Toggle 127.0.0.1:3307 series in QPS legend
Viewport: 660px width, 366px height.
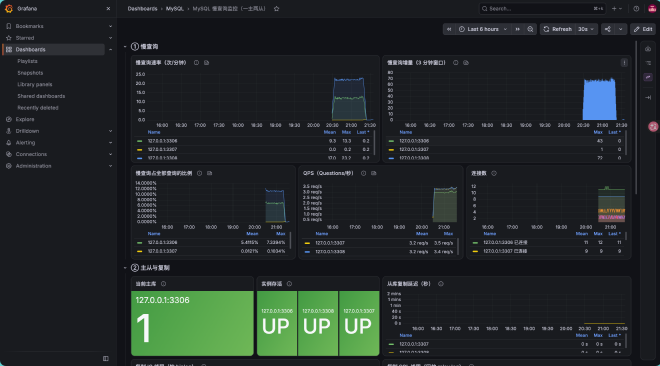point(330,243)
